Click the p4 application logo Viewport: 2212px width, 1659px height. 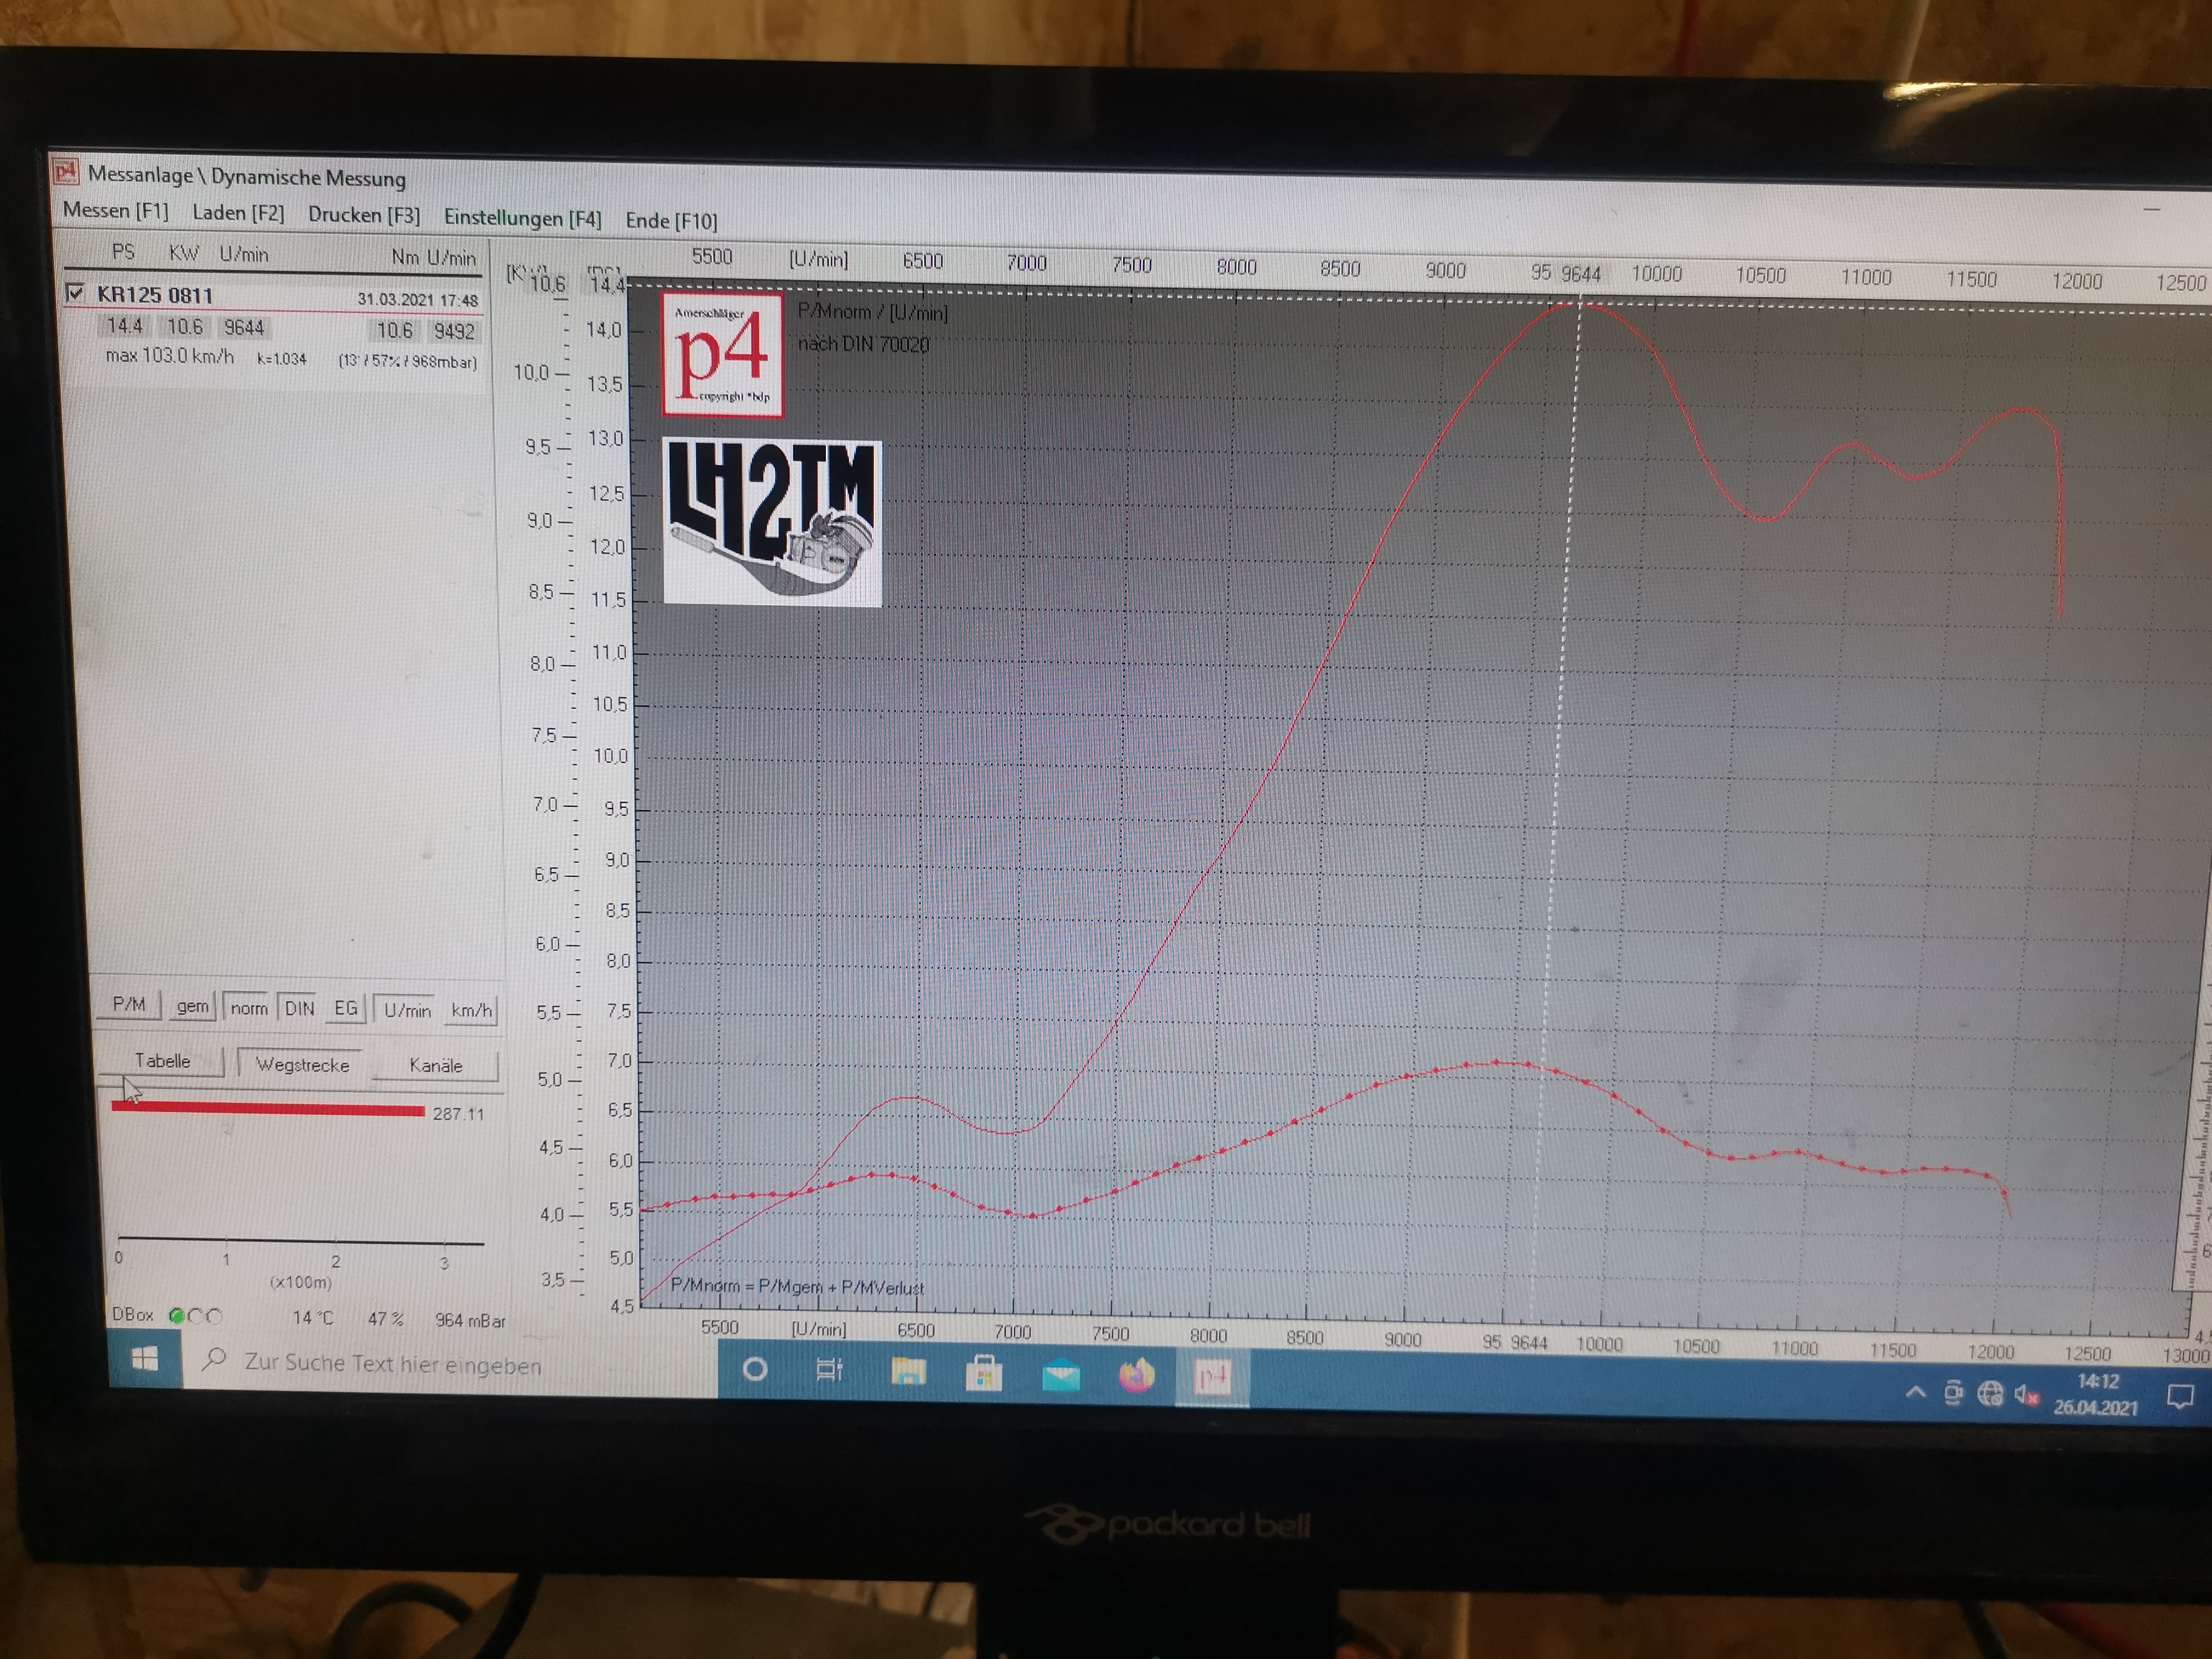(722, 355)
